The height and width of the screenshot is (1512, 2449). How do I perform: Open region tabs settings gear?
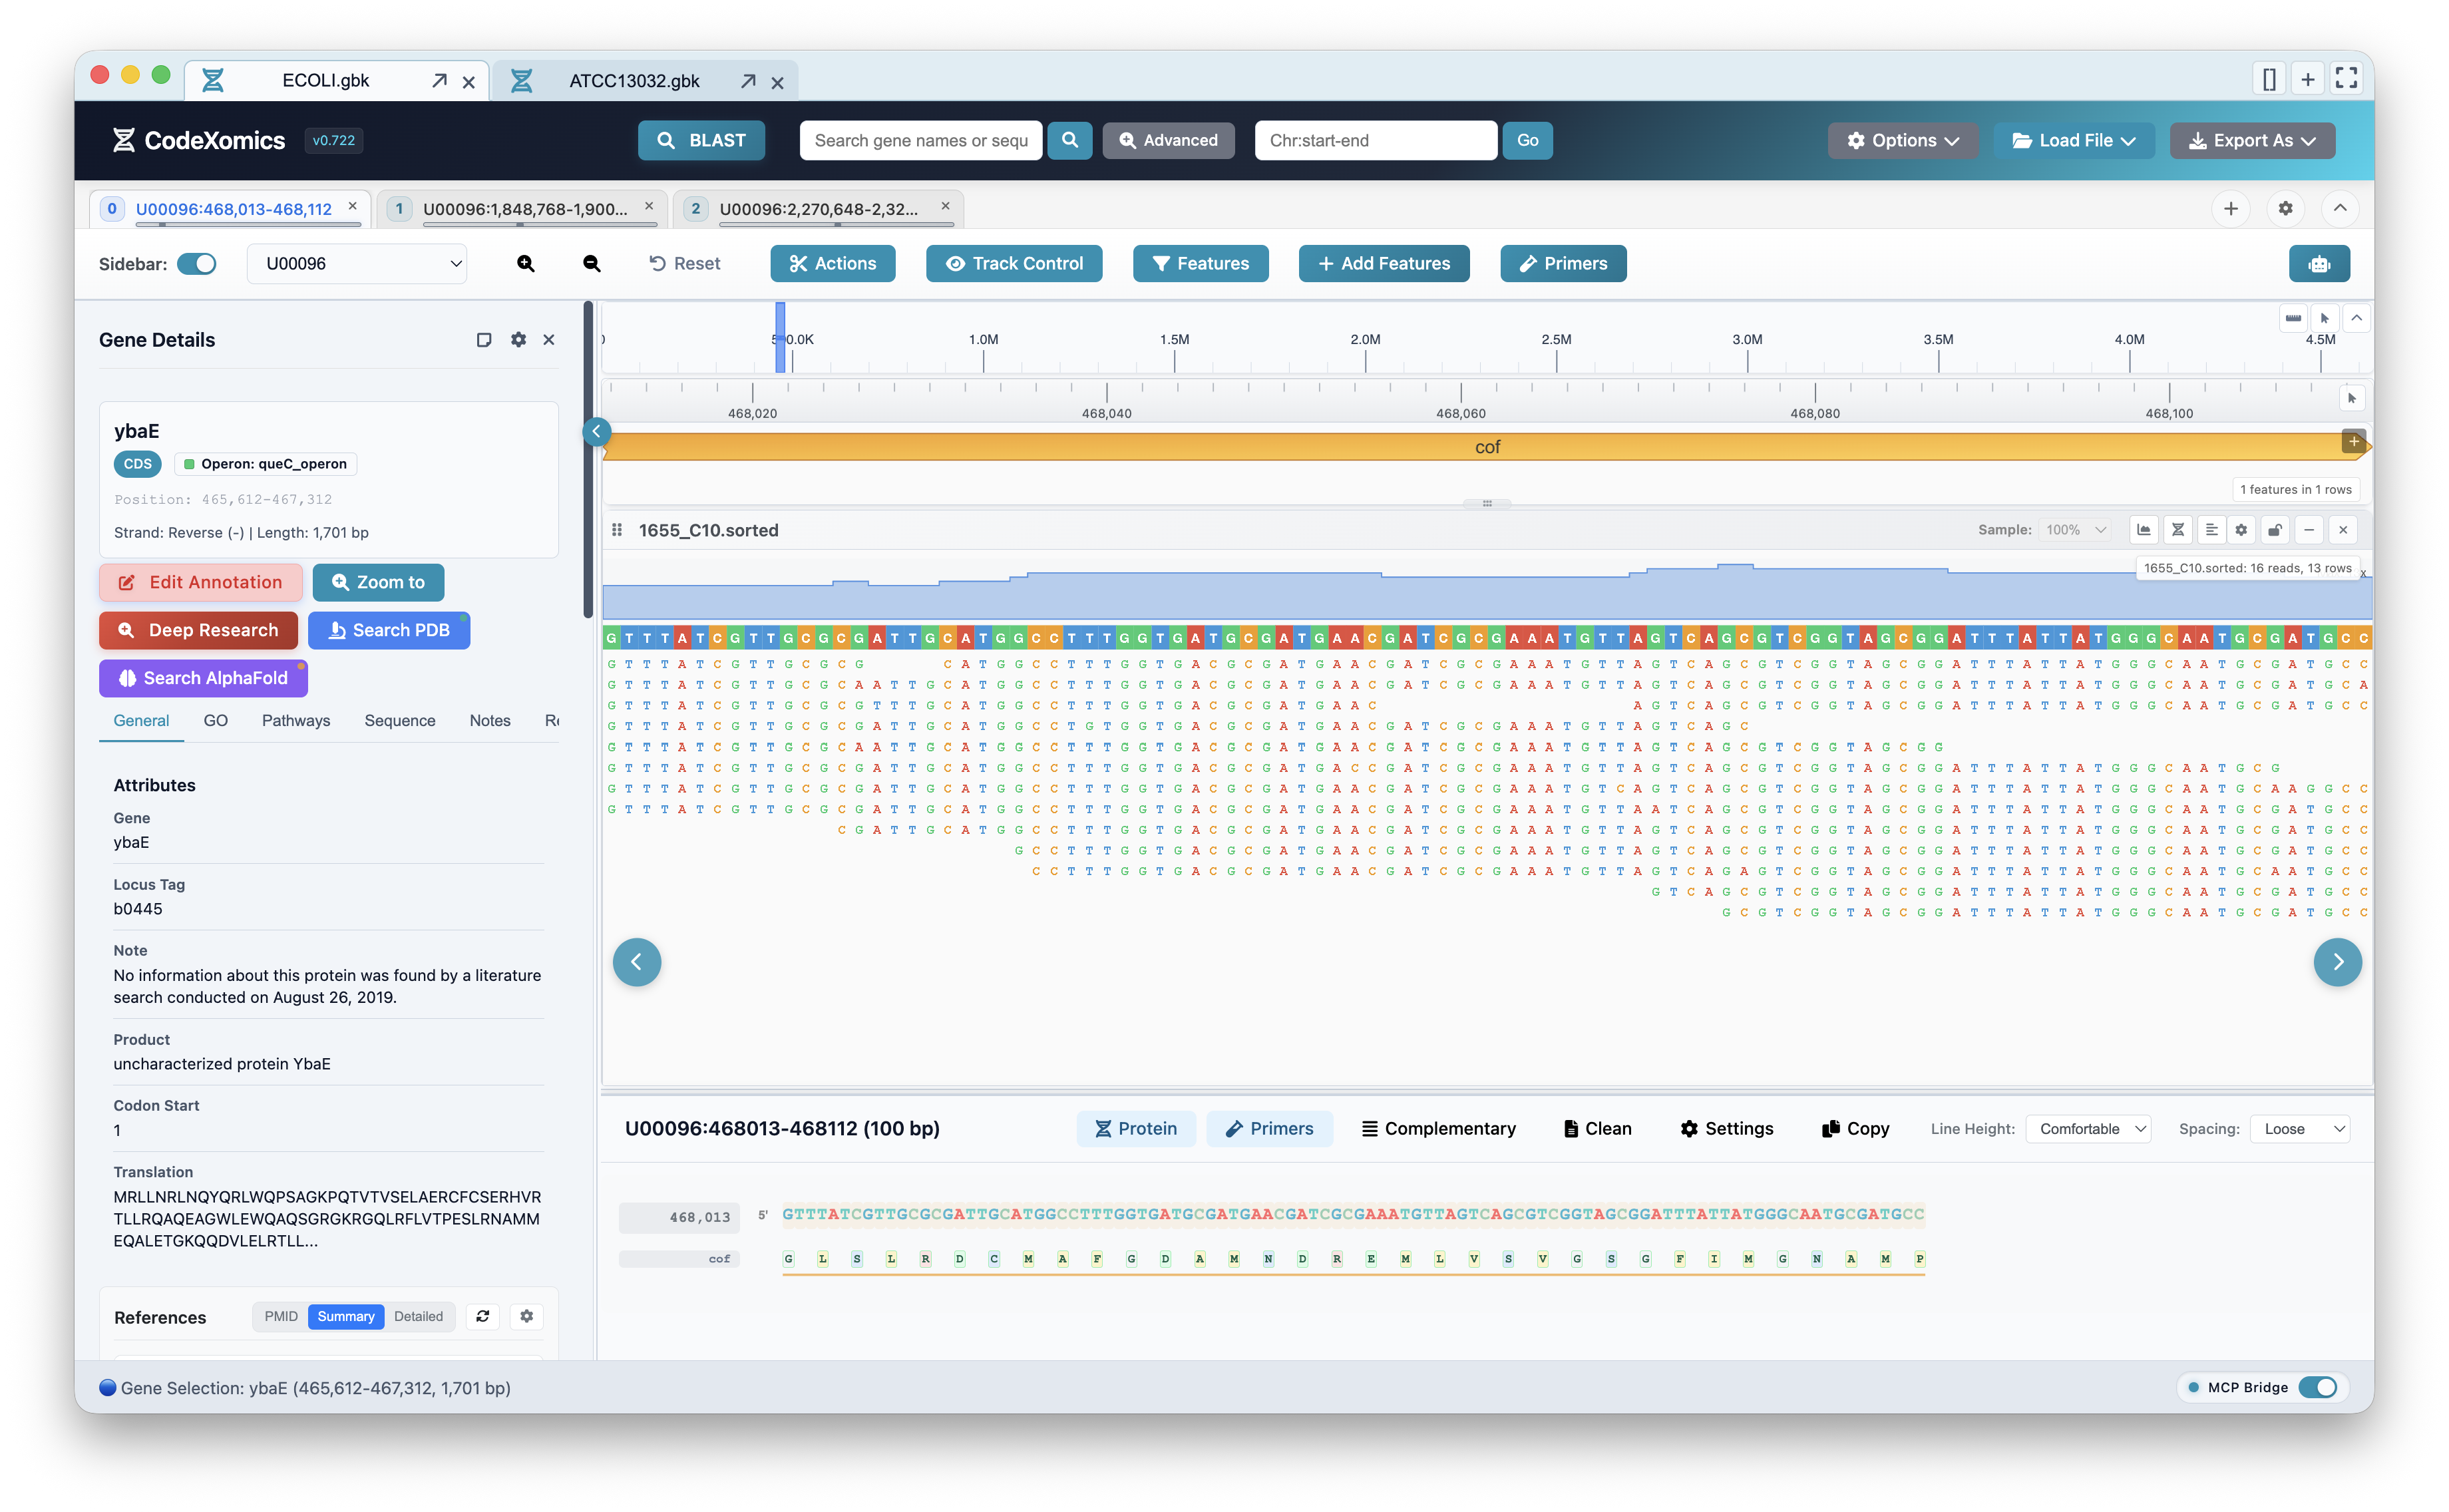(2285, 209)
